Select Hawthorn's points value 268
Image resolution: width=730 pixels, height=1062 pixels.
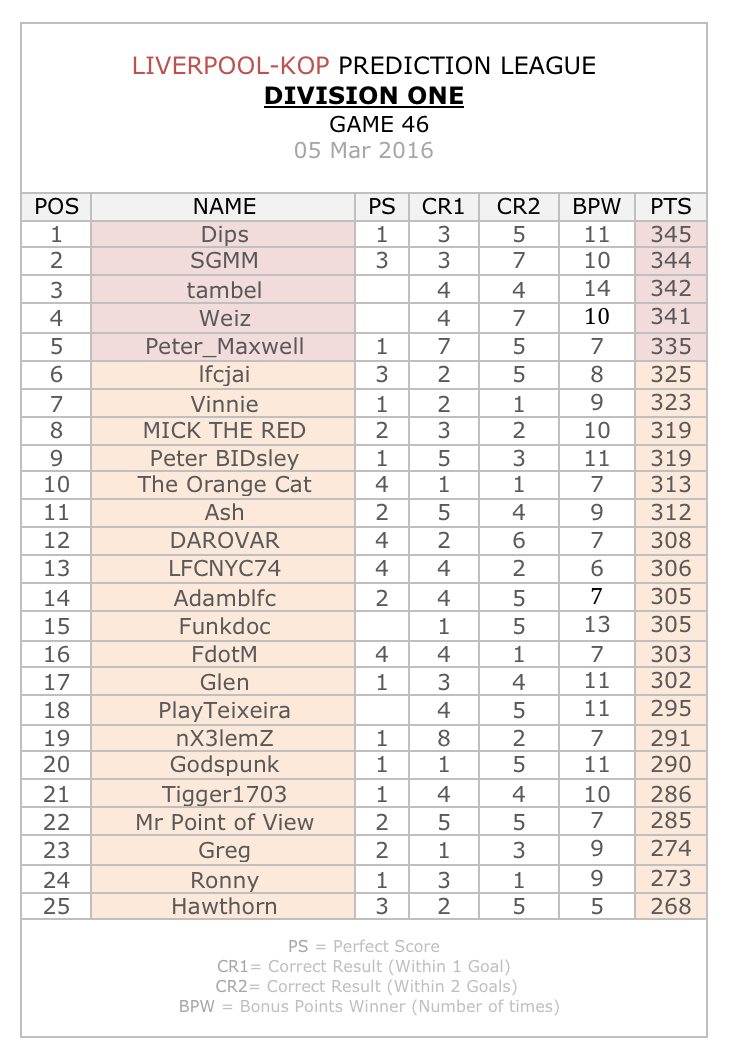coord(671,906)
